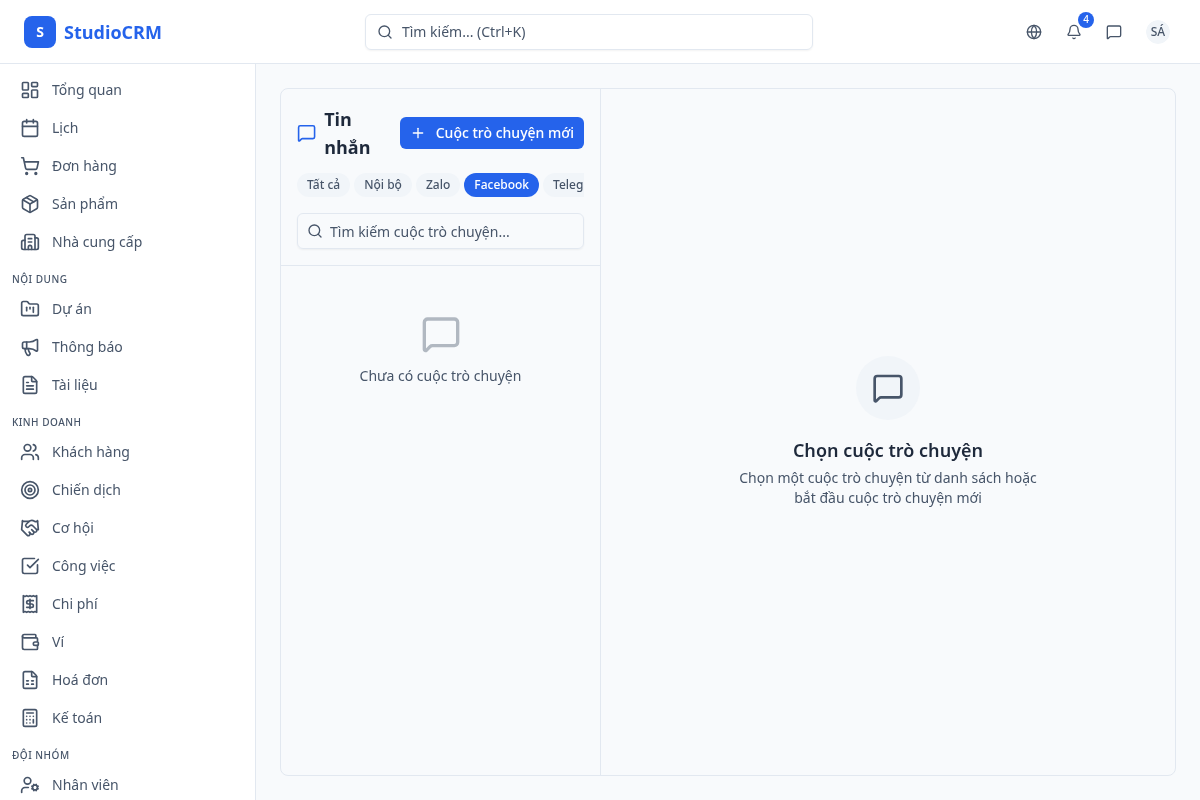Open the language globe selector
1200x800 pixels.
[x=1033, y=32]
